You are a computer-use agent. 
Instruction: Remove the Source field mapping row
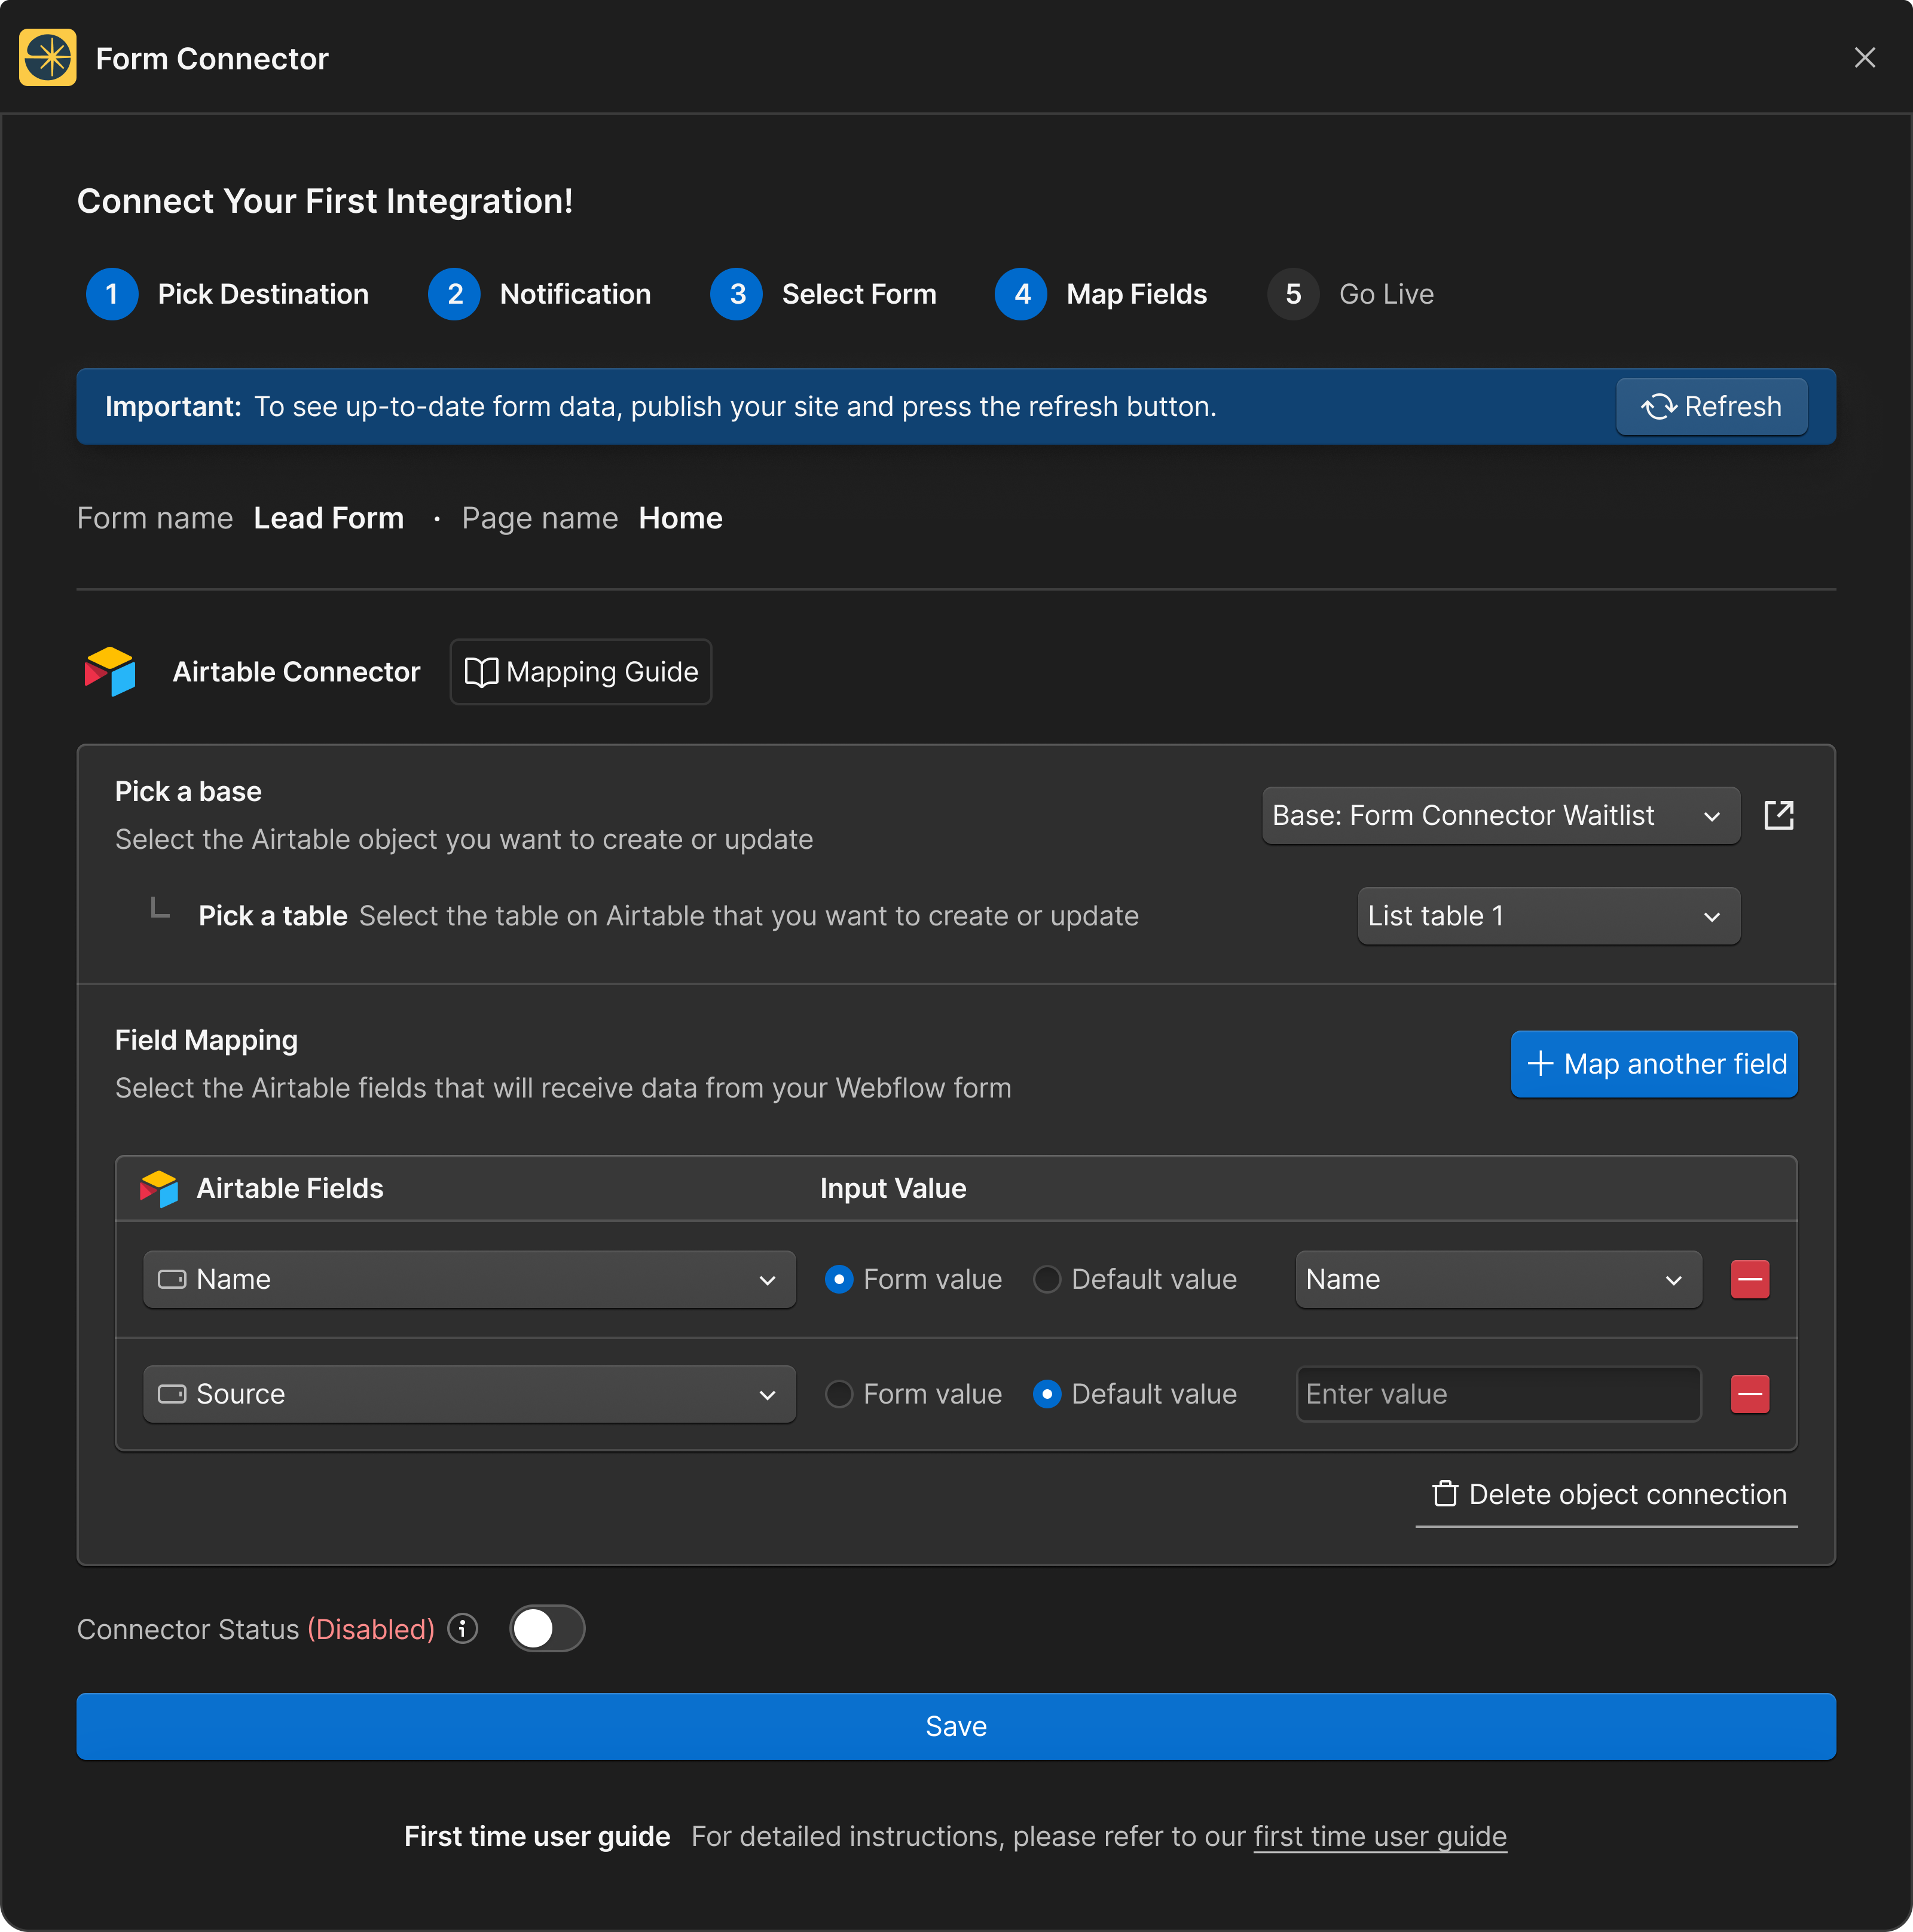(1749, 1393)
